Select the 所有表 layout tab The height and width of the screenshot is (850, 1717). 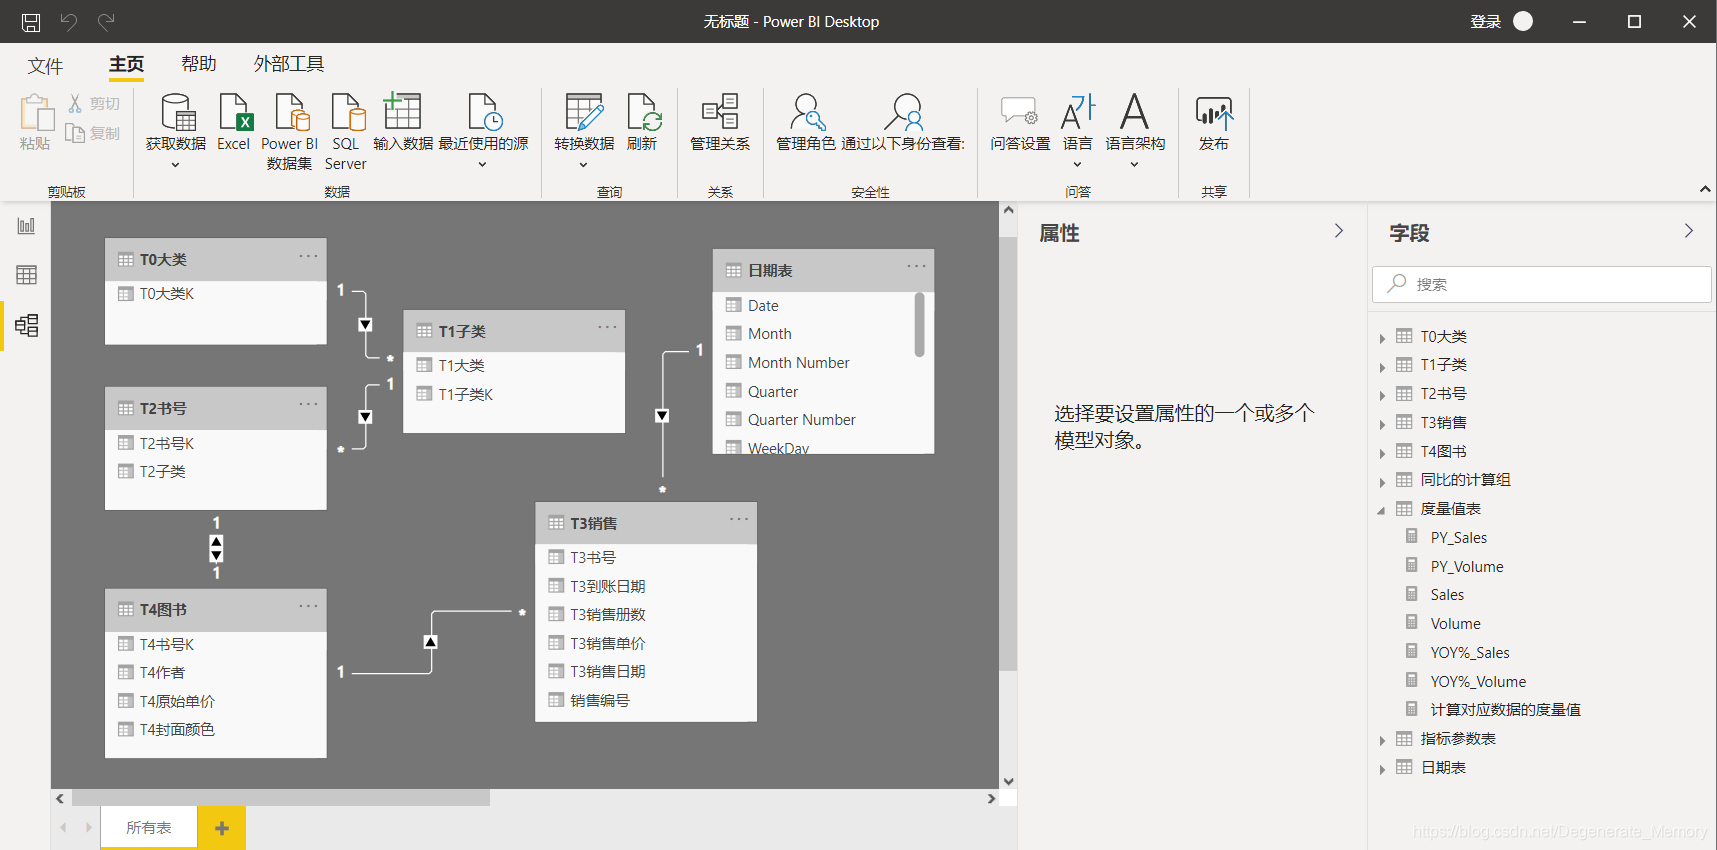[x=149, y=827]
